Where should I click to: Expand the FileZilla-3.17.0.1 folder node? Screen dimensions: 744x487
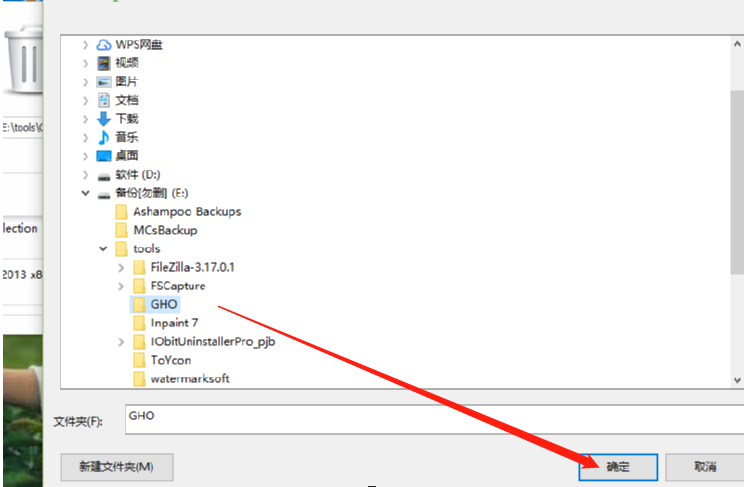pyautogui.click(x=121, y=268)
